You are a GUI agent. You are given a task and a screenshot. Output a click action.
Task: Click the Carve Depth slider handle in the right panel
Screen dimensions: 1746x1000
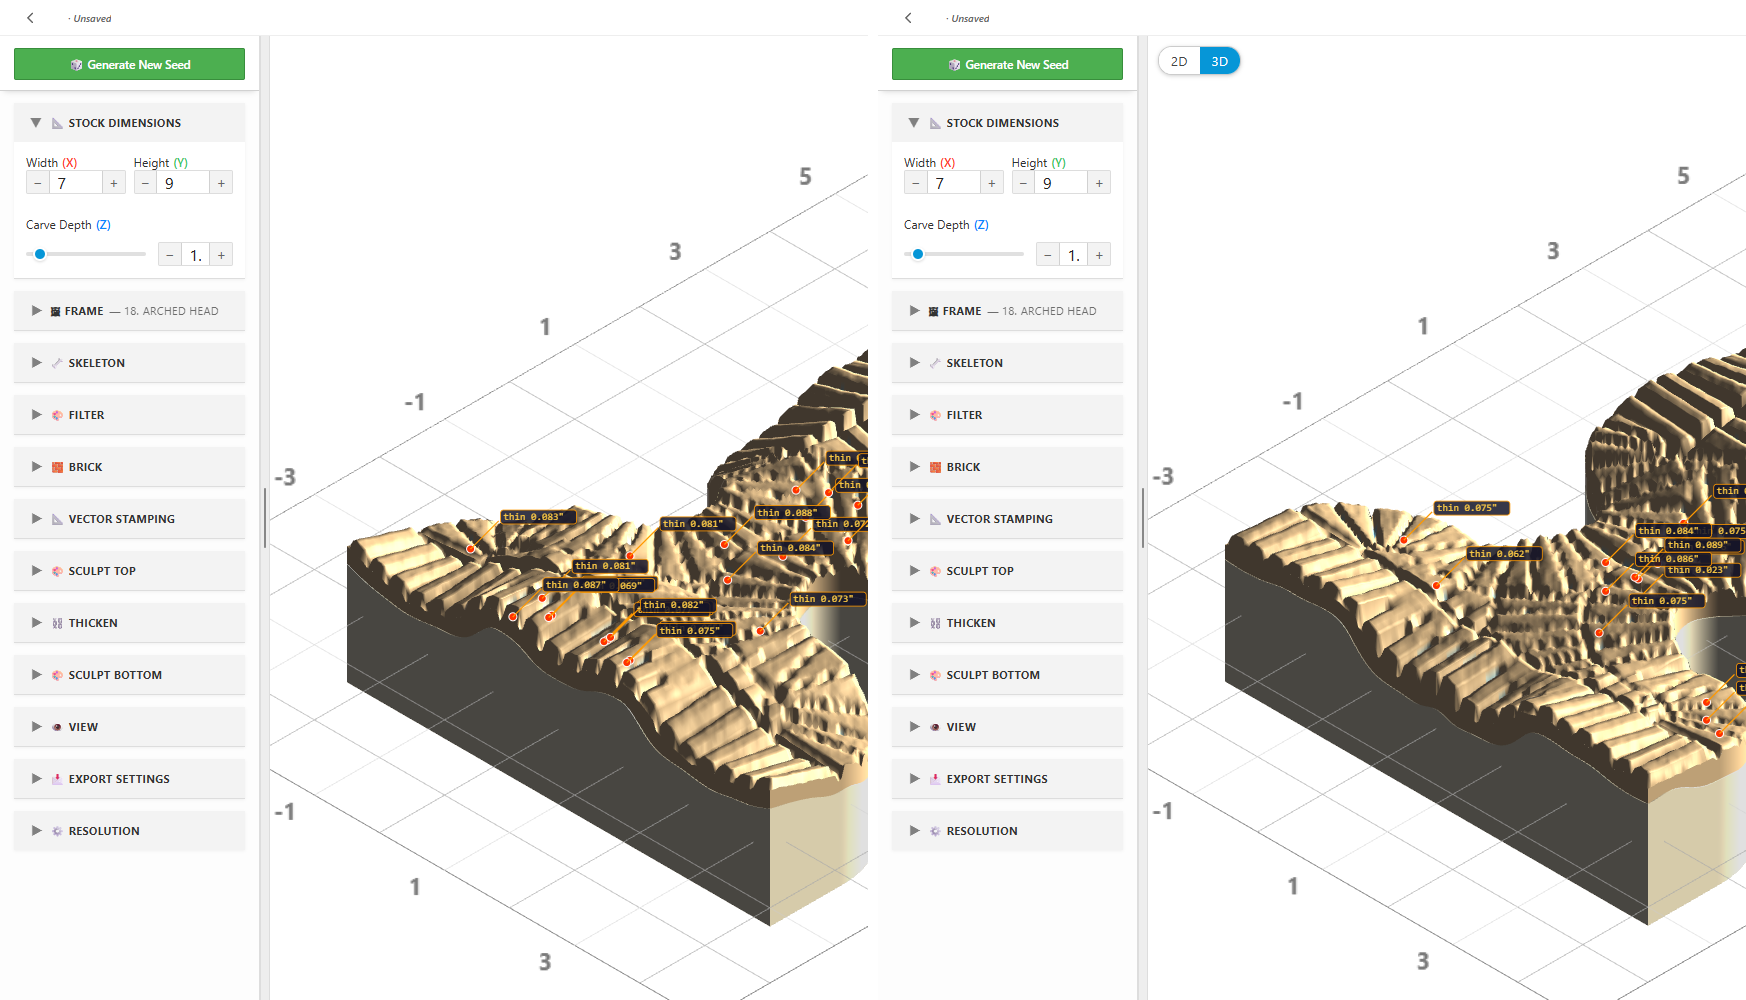(x=918, y=254)
